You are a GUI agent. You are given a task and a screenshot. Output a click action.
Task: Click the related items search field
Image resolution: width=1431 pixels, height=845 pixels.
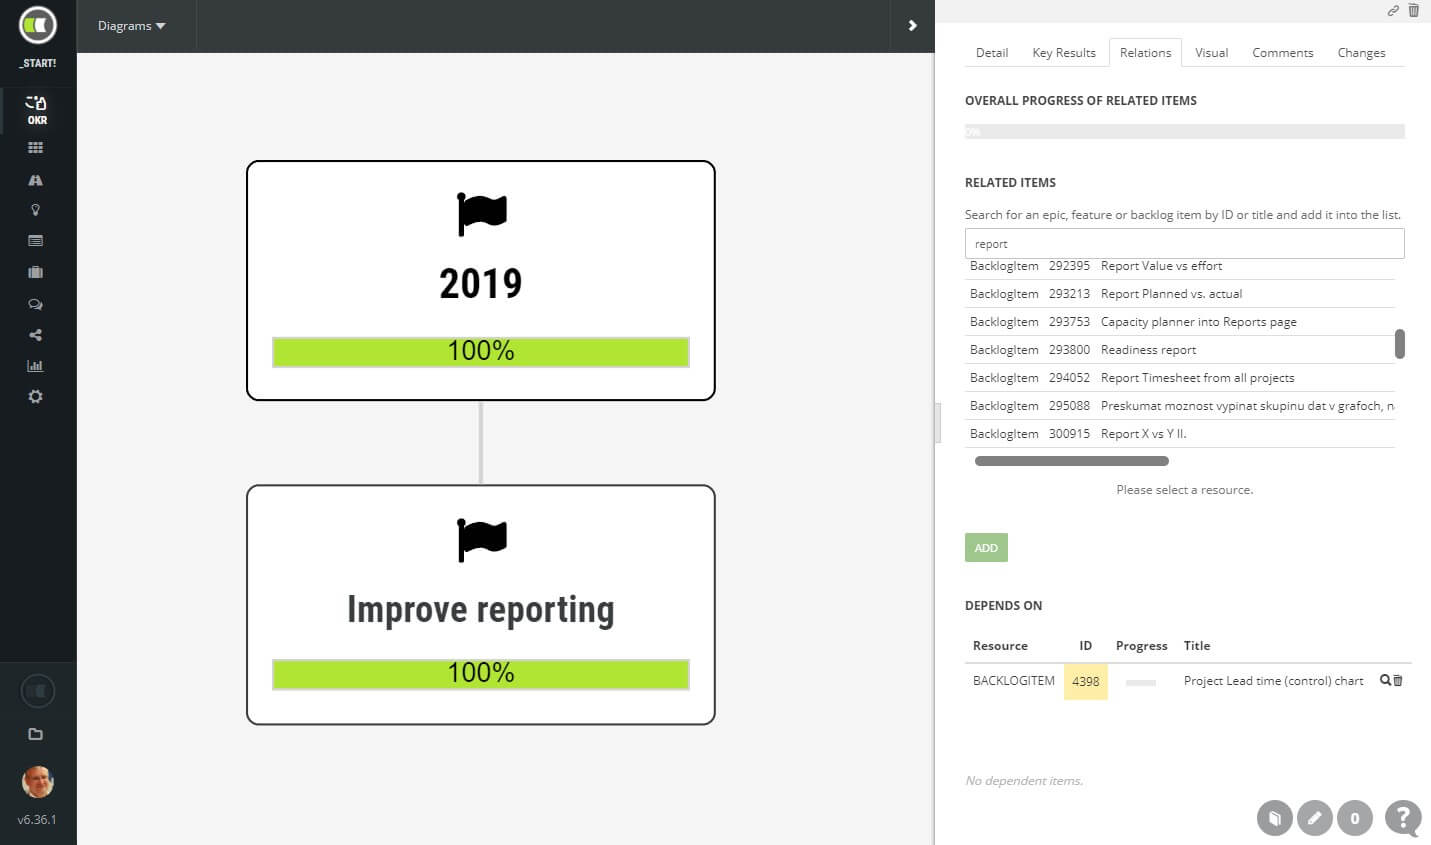(x=1184, y=244)
